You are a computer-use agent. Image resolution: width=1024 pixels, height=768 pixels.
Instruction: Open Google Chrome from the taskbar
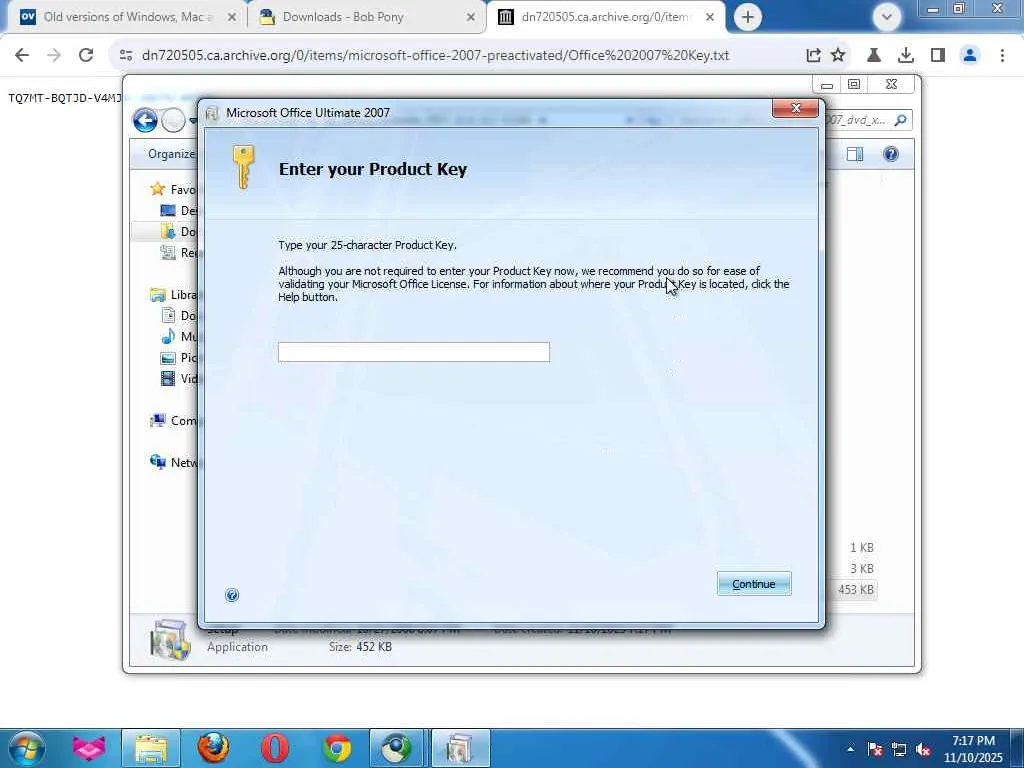point(337,748)
